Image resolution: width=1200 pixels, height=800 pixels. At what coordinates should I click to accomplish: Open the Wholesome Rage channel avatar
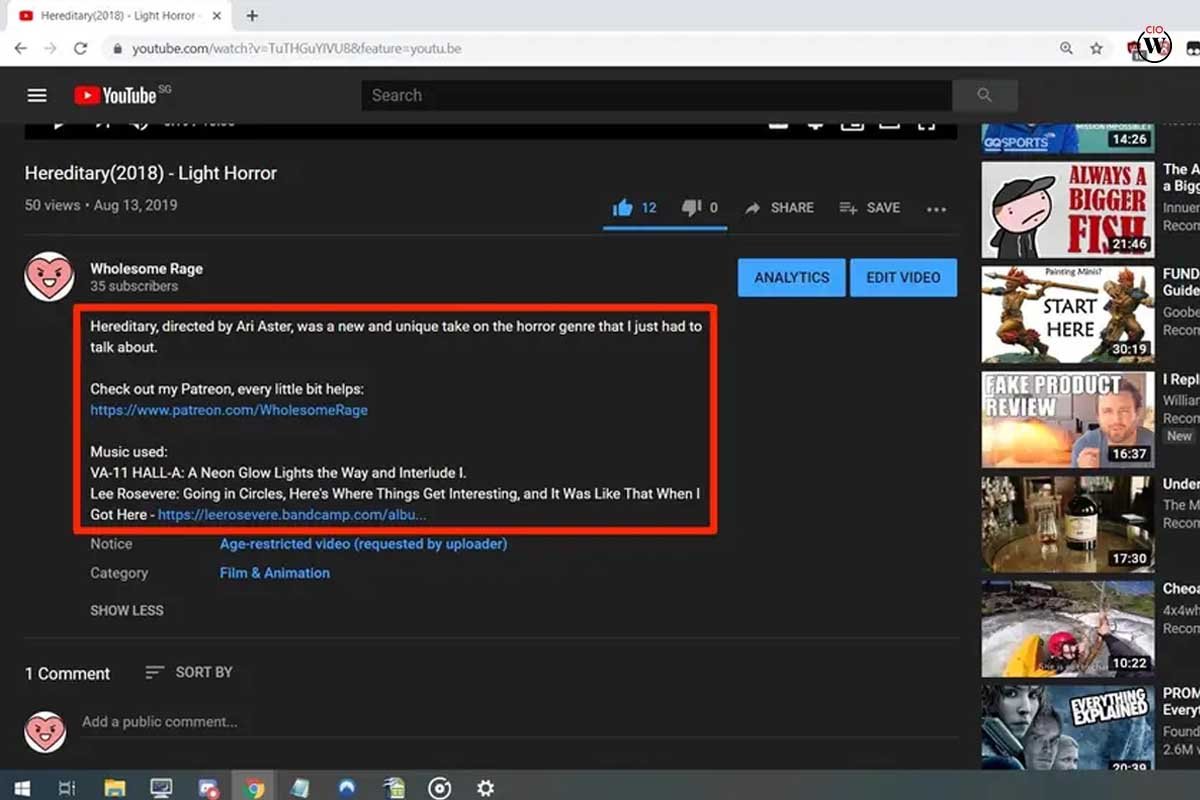49,277
